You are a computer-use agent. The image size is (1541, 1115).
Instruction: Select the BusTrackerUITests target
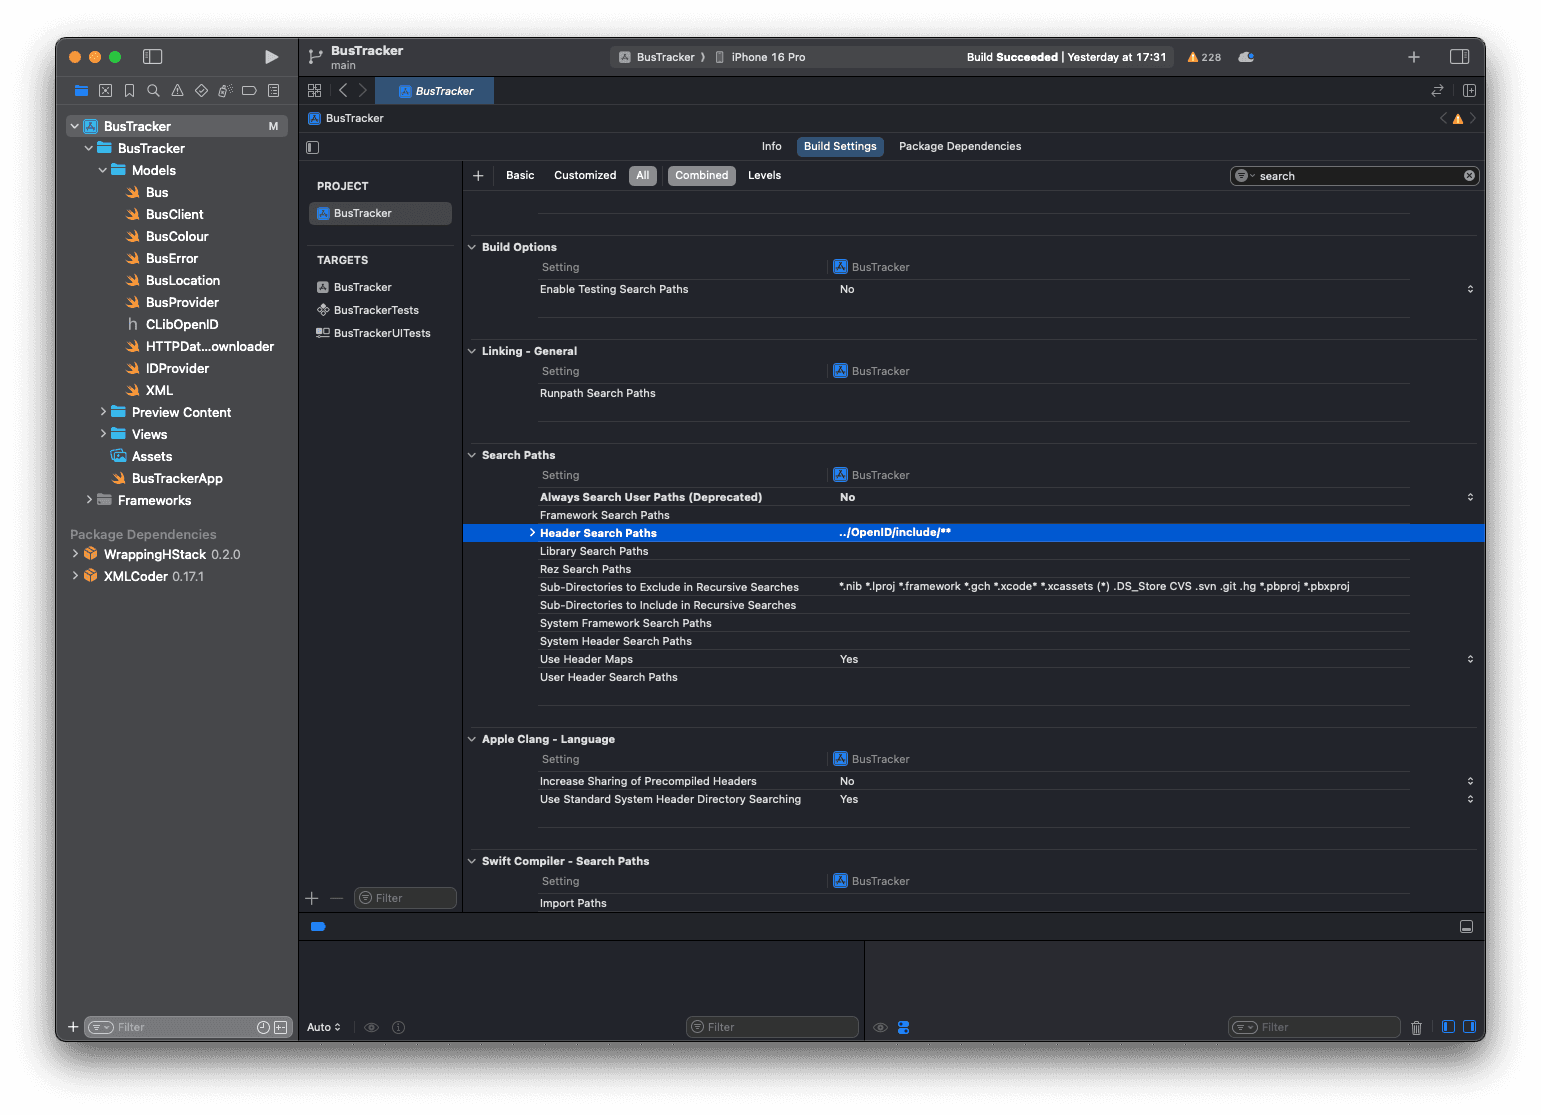[382, 333]
